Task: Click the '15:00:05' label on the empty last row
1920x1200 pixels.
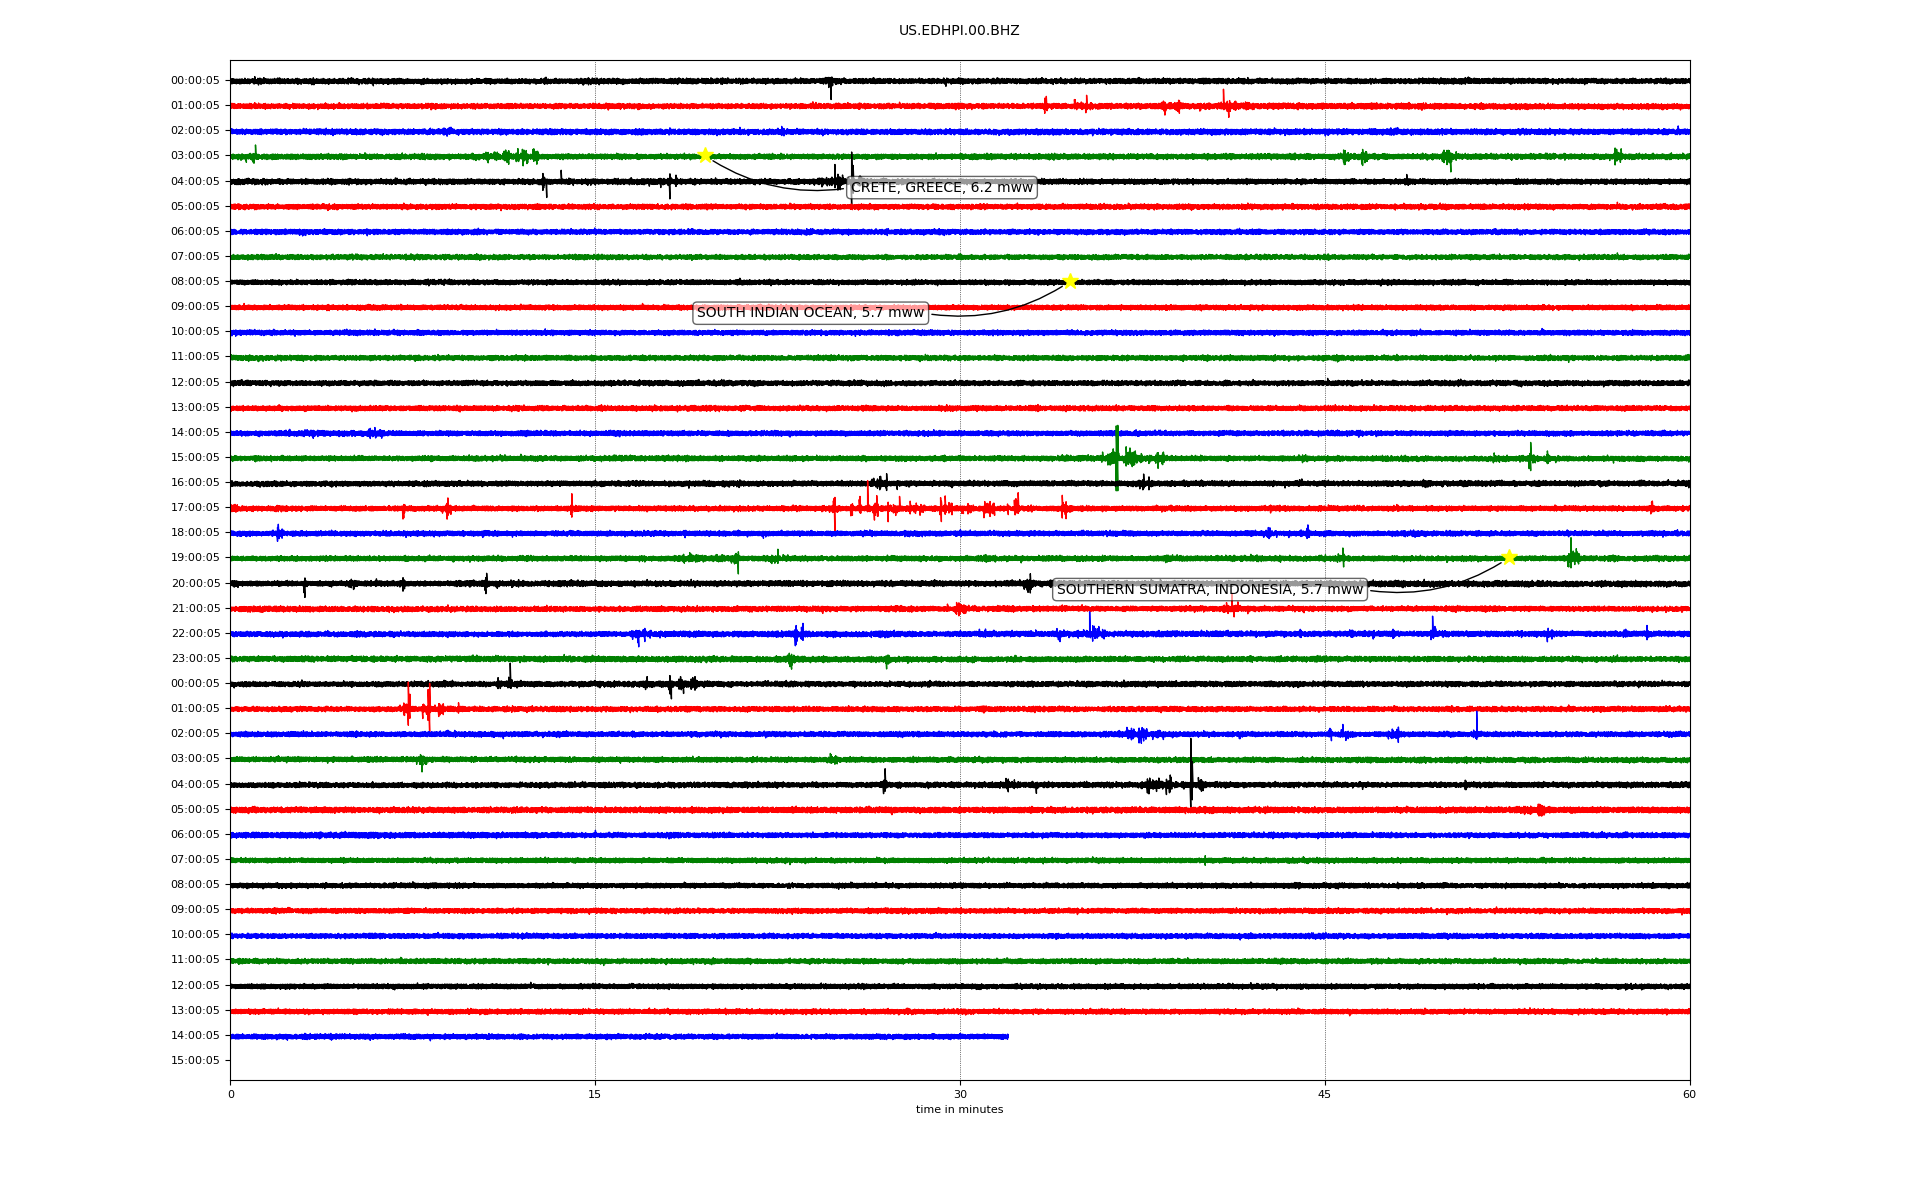Action: [x=195, y=1061]
